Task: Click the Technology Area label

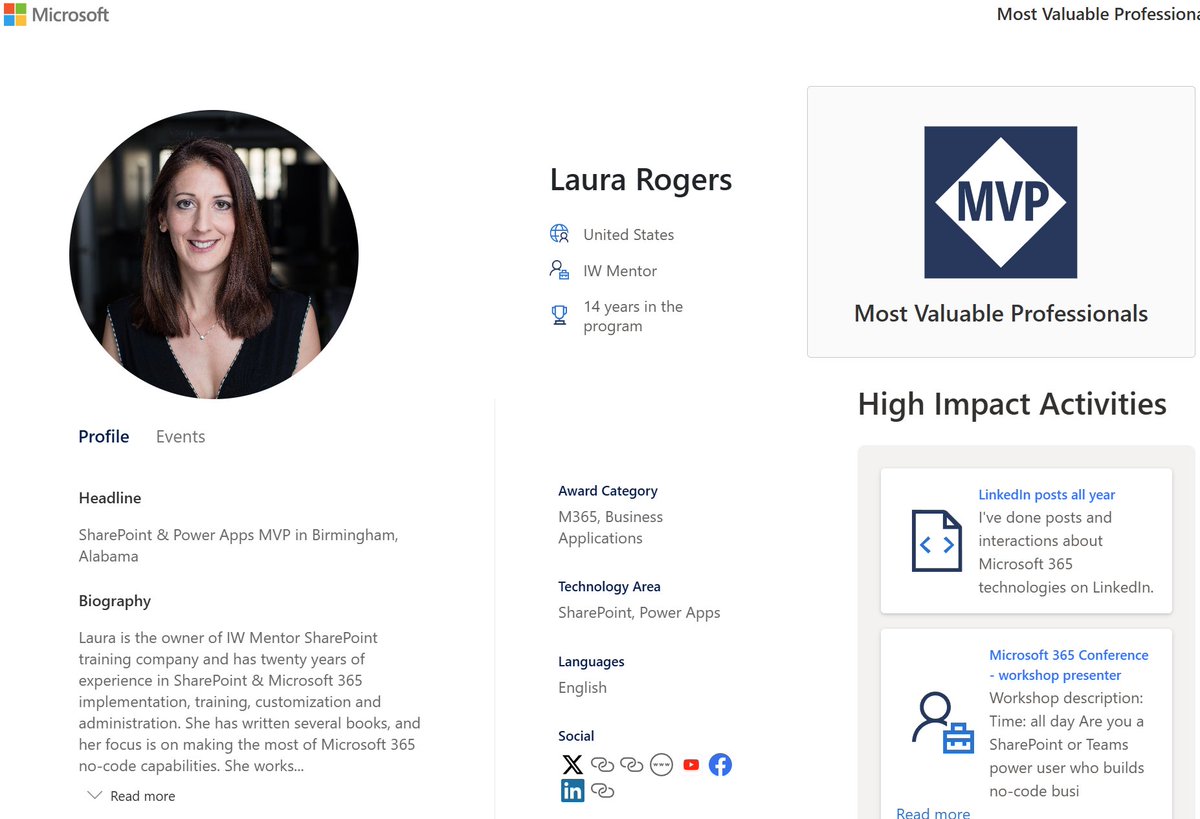Action: coord(609,587)
